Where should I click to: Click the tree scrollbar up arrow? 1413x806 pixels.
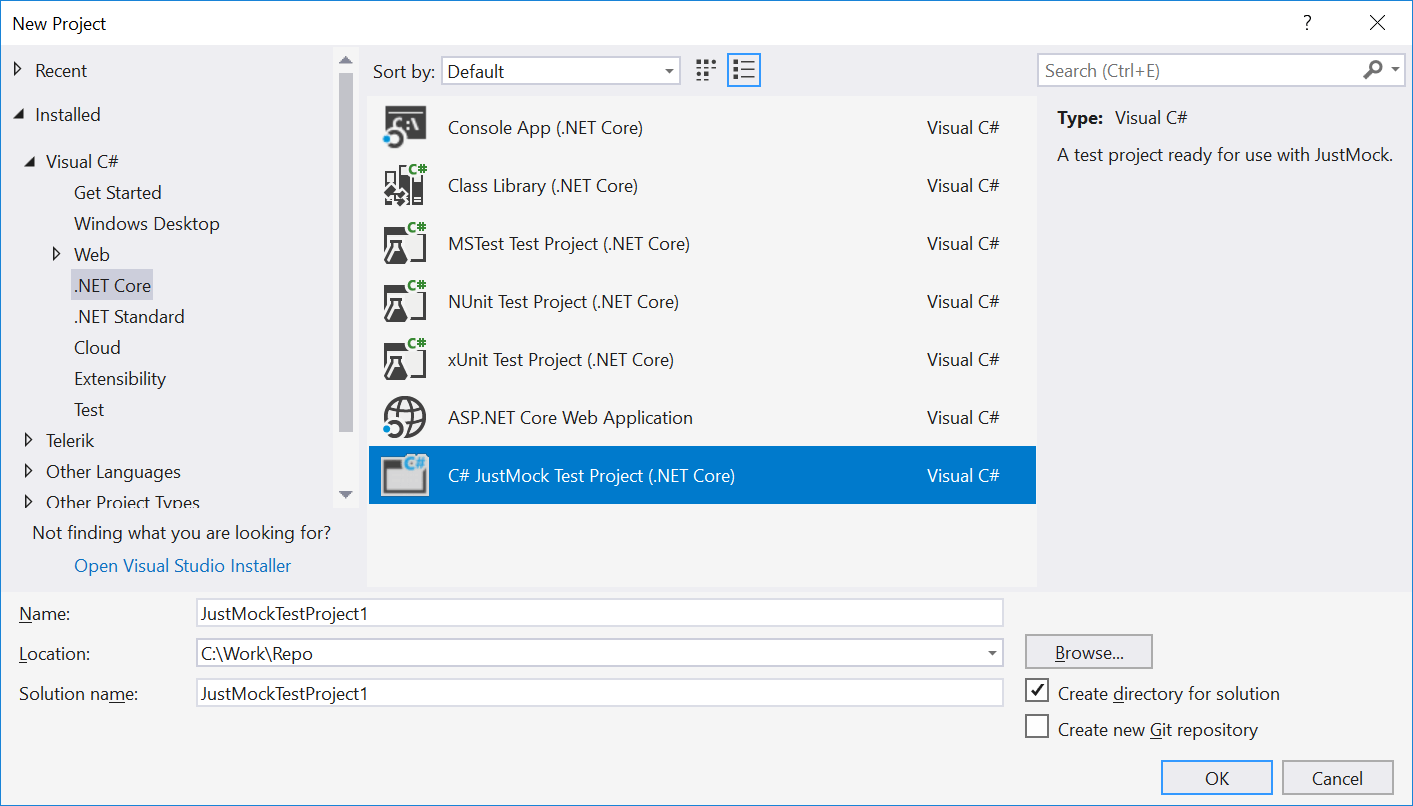(x=346, y=60)
